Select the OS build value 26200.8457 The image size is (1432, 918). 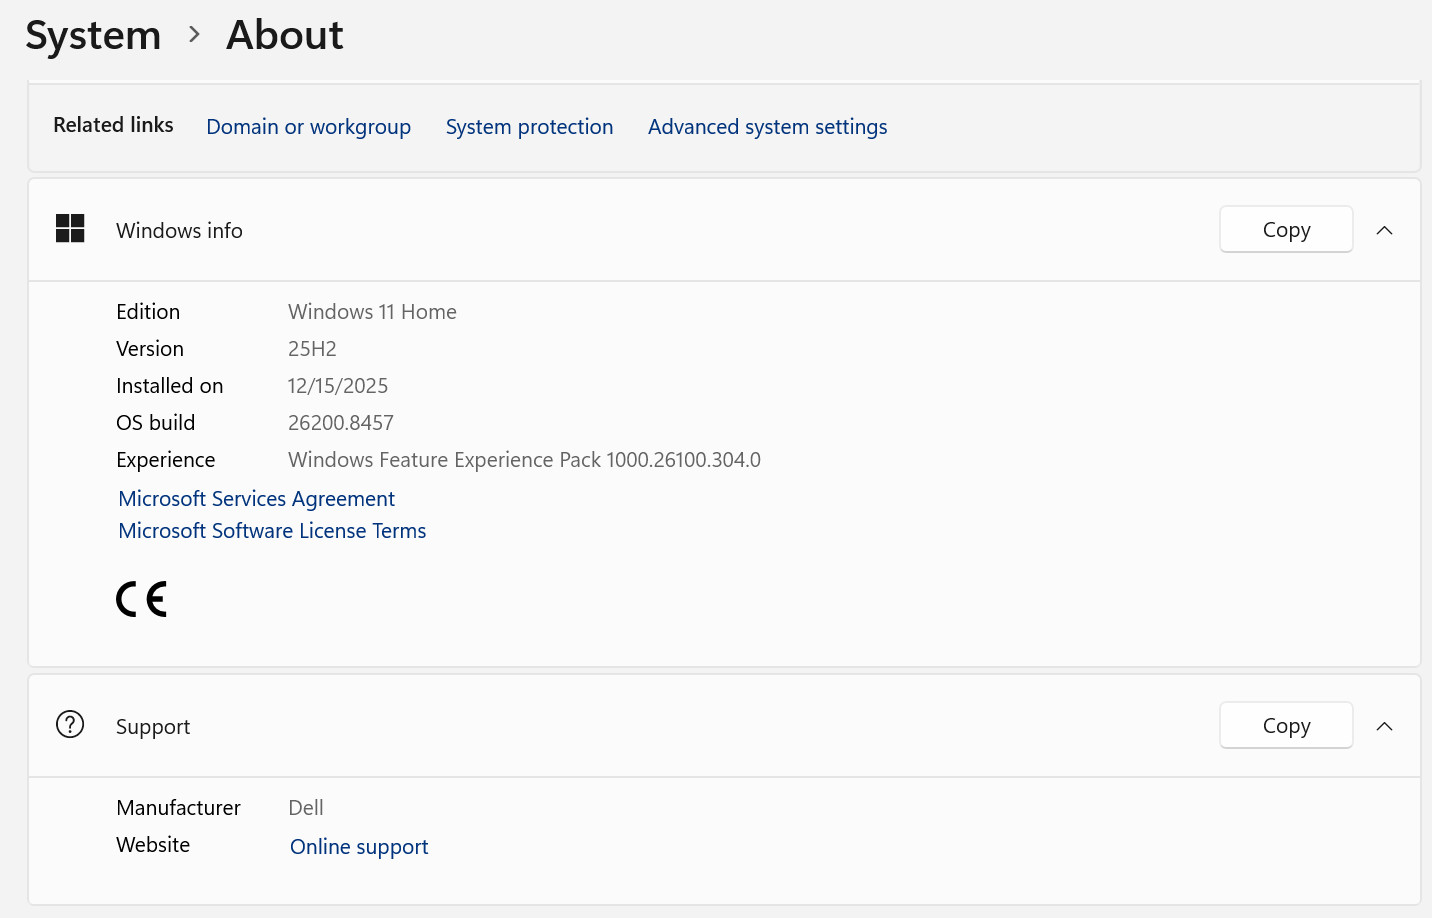tap(341, 422)
